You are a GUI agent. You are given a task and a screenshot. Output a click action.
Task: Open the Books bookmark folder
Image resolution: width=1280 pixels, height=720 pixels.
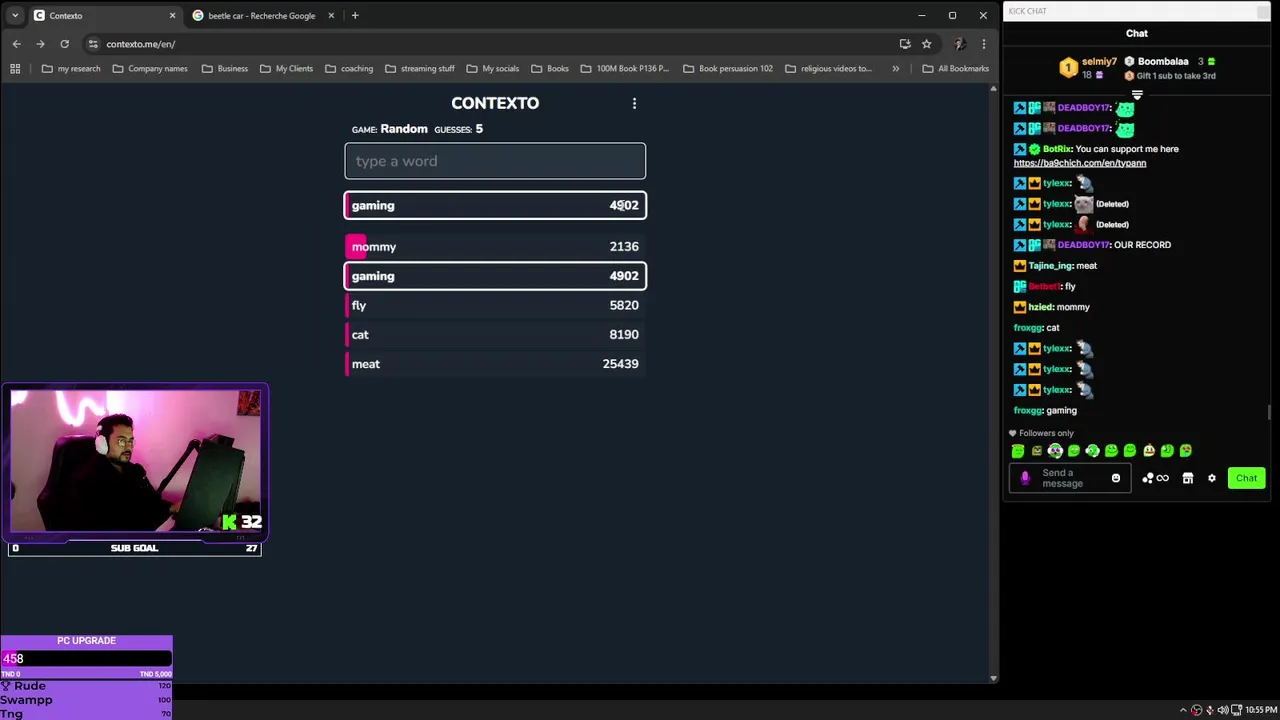click(x=550, y=68)
